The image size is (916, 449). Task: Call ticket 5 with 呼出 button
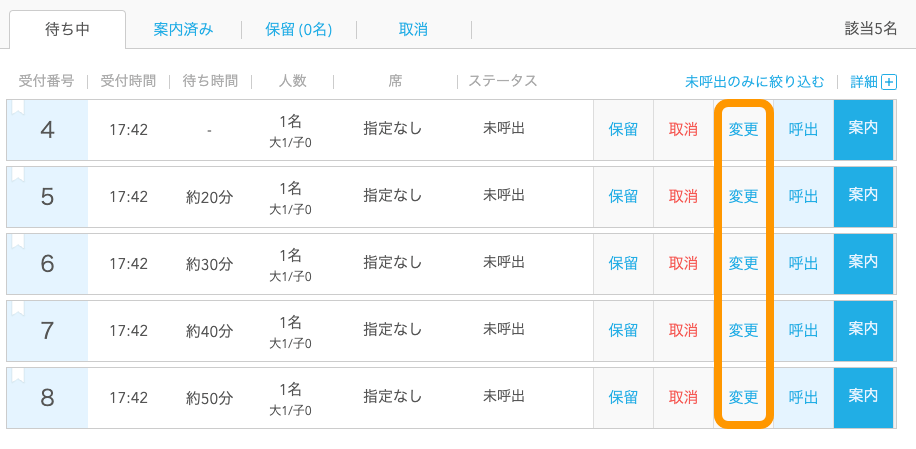(x=803, y=197)
